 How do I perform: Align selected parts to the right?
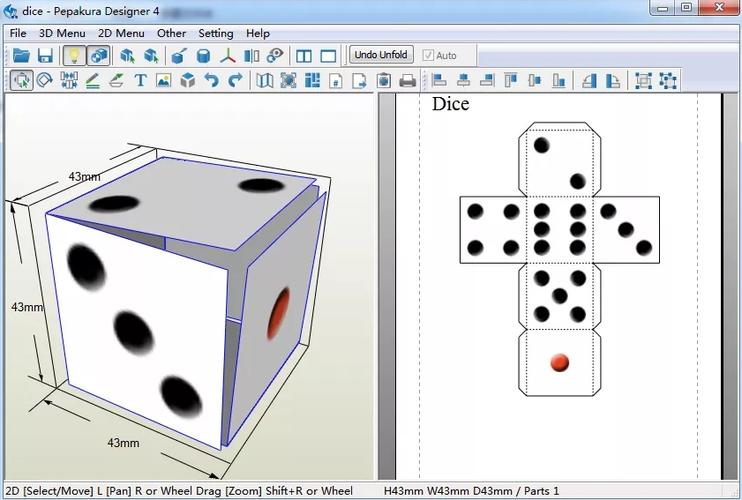487,80
